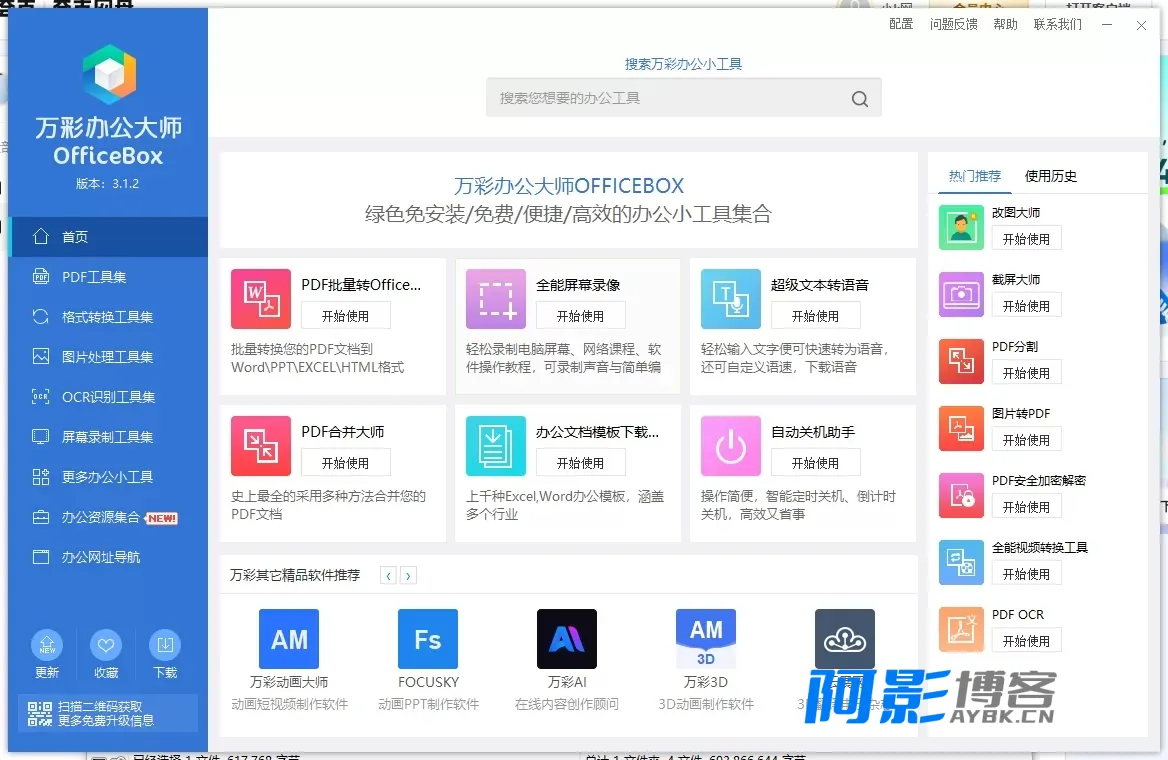The width and height of the screenshot is (1168, 760).
Task: Click the PDF分割 icon
Action: point(961,361)
